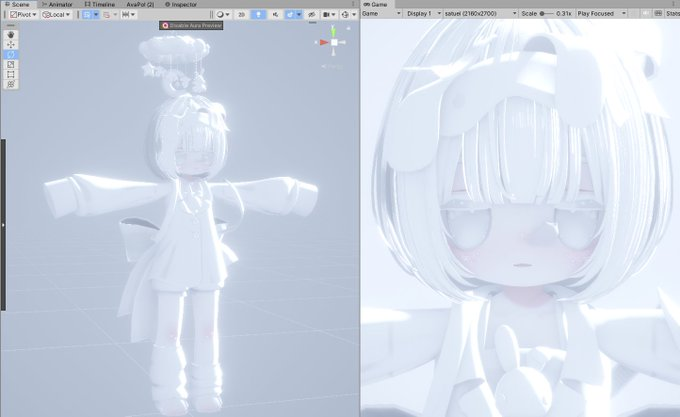Open Scene panel more-options menu

353,4
